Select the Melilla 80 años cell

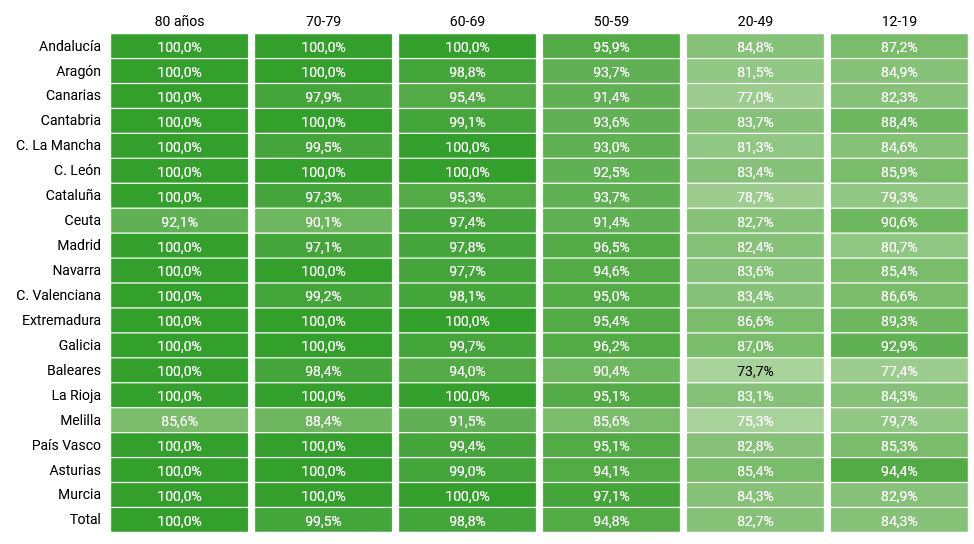coord(179,421)
